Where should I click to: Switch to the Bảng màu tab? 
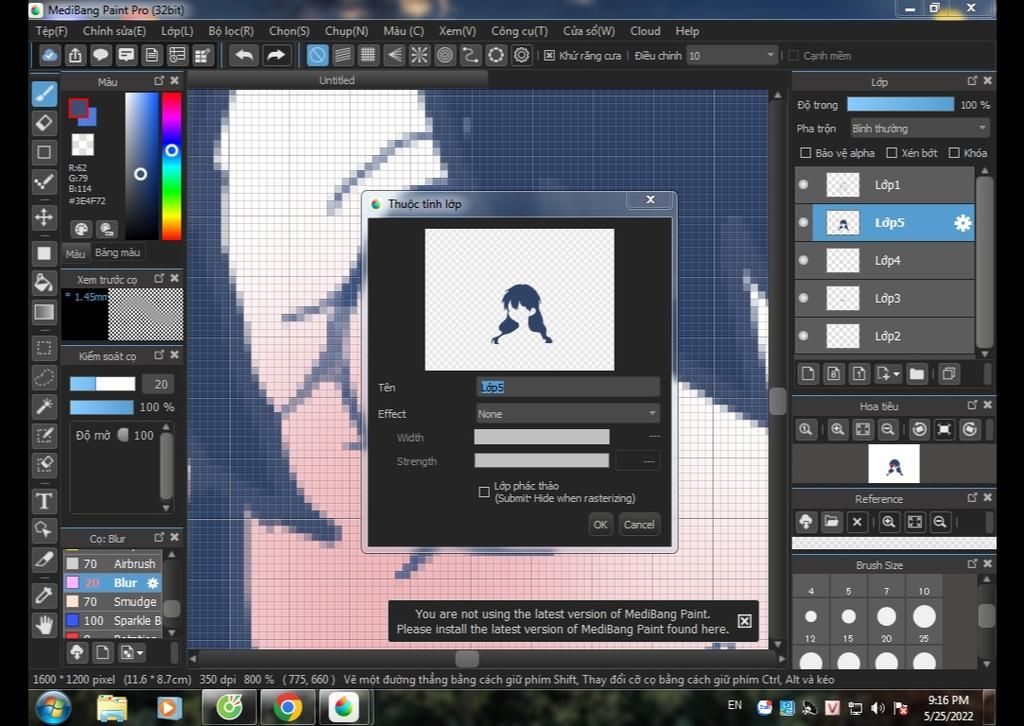tap(118, 253)
